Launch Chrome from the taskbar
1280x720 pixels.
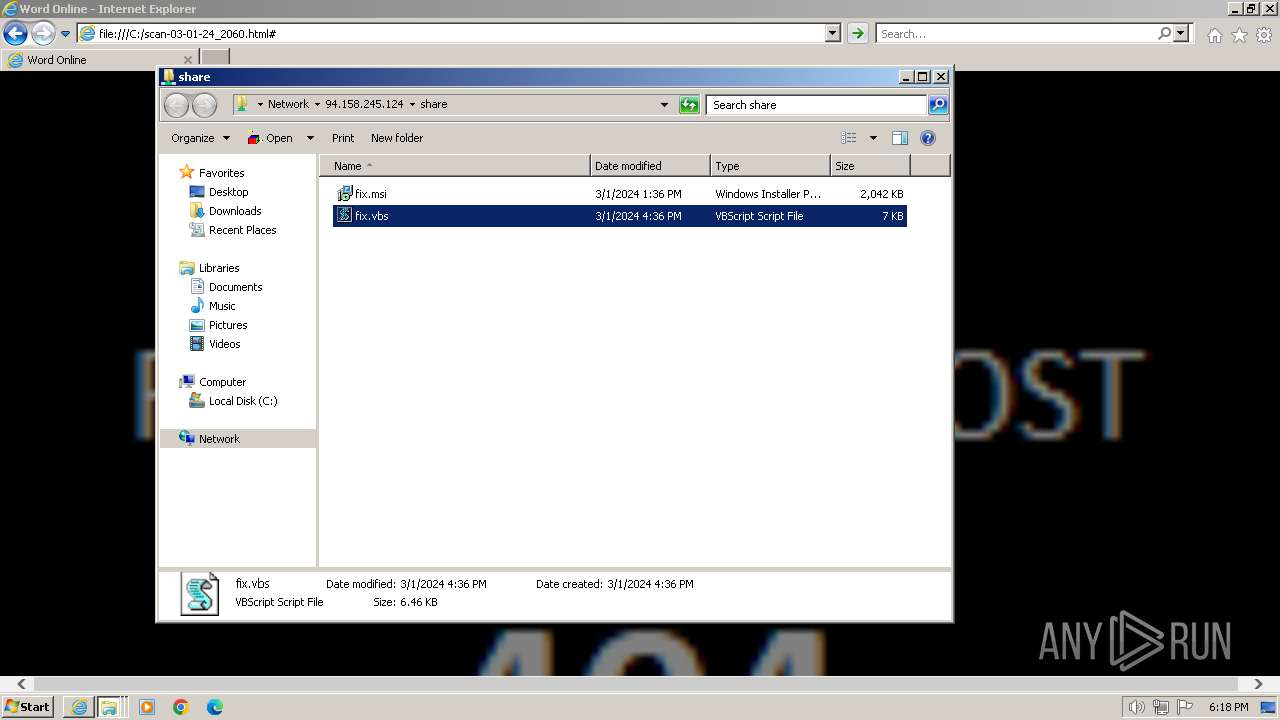(181, 707)
